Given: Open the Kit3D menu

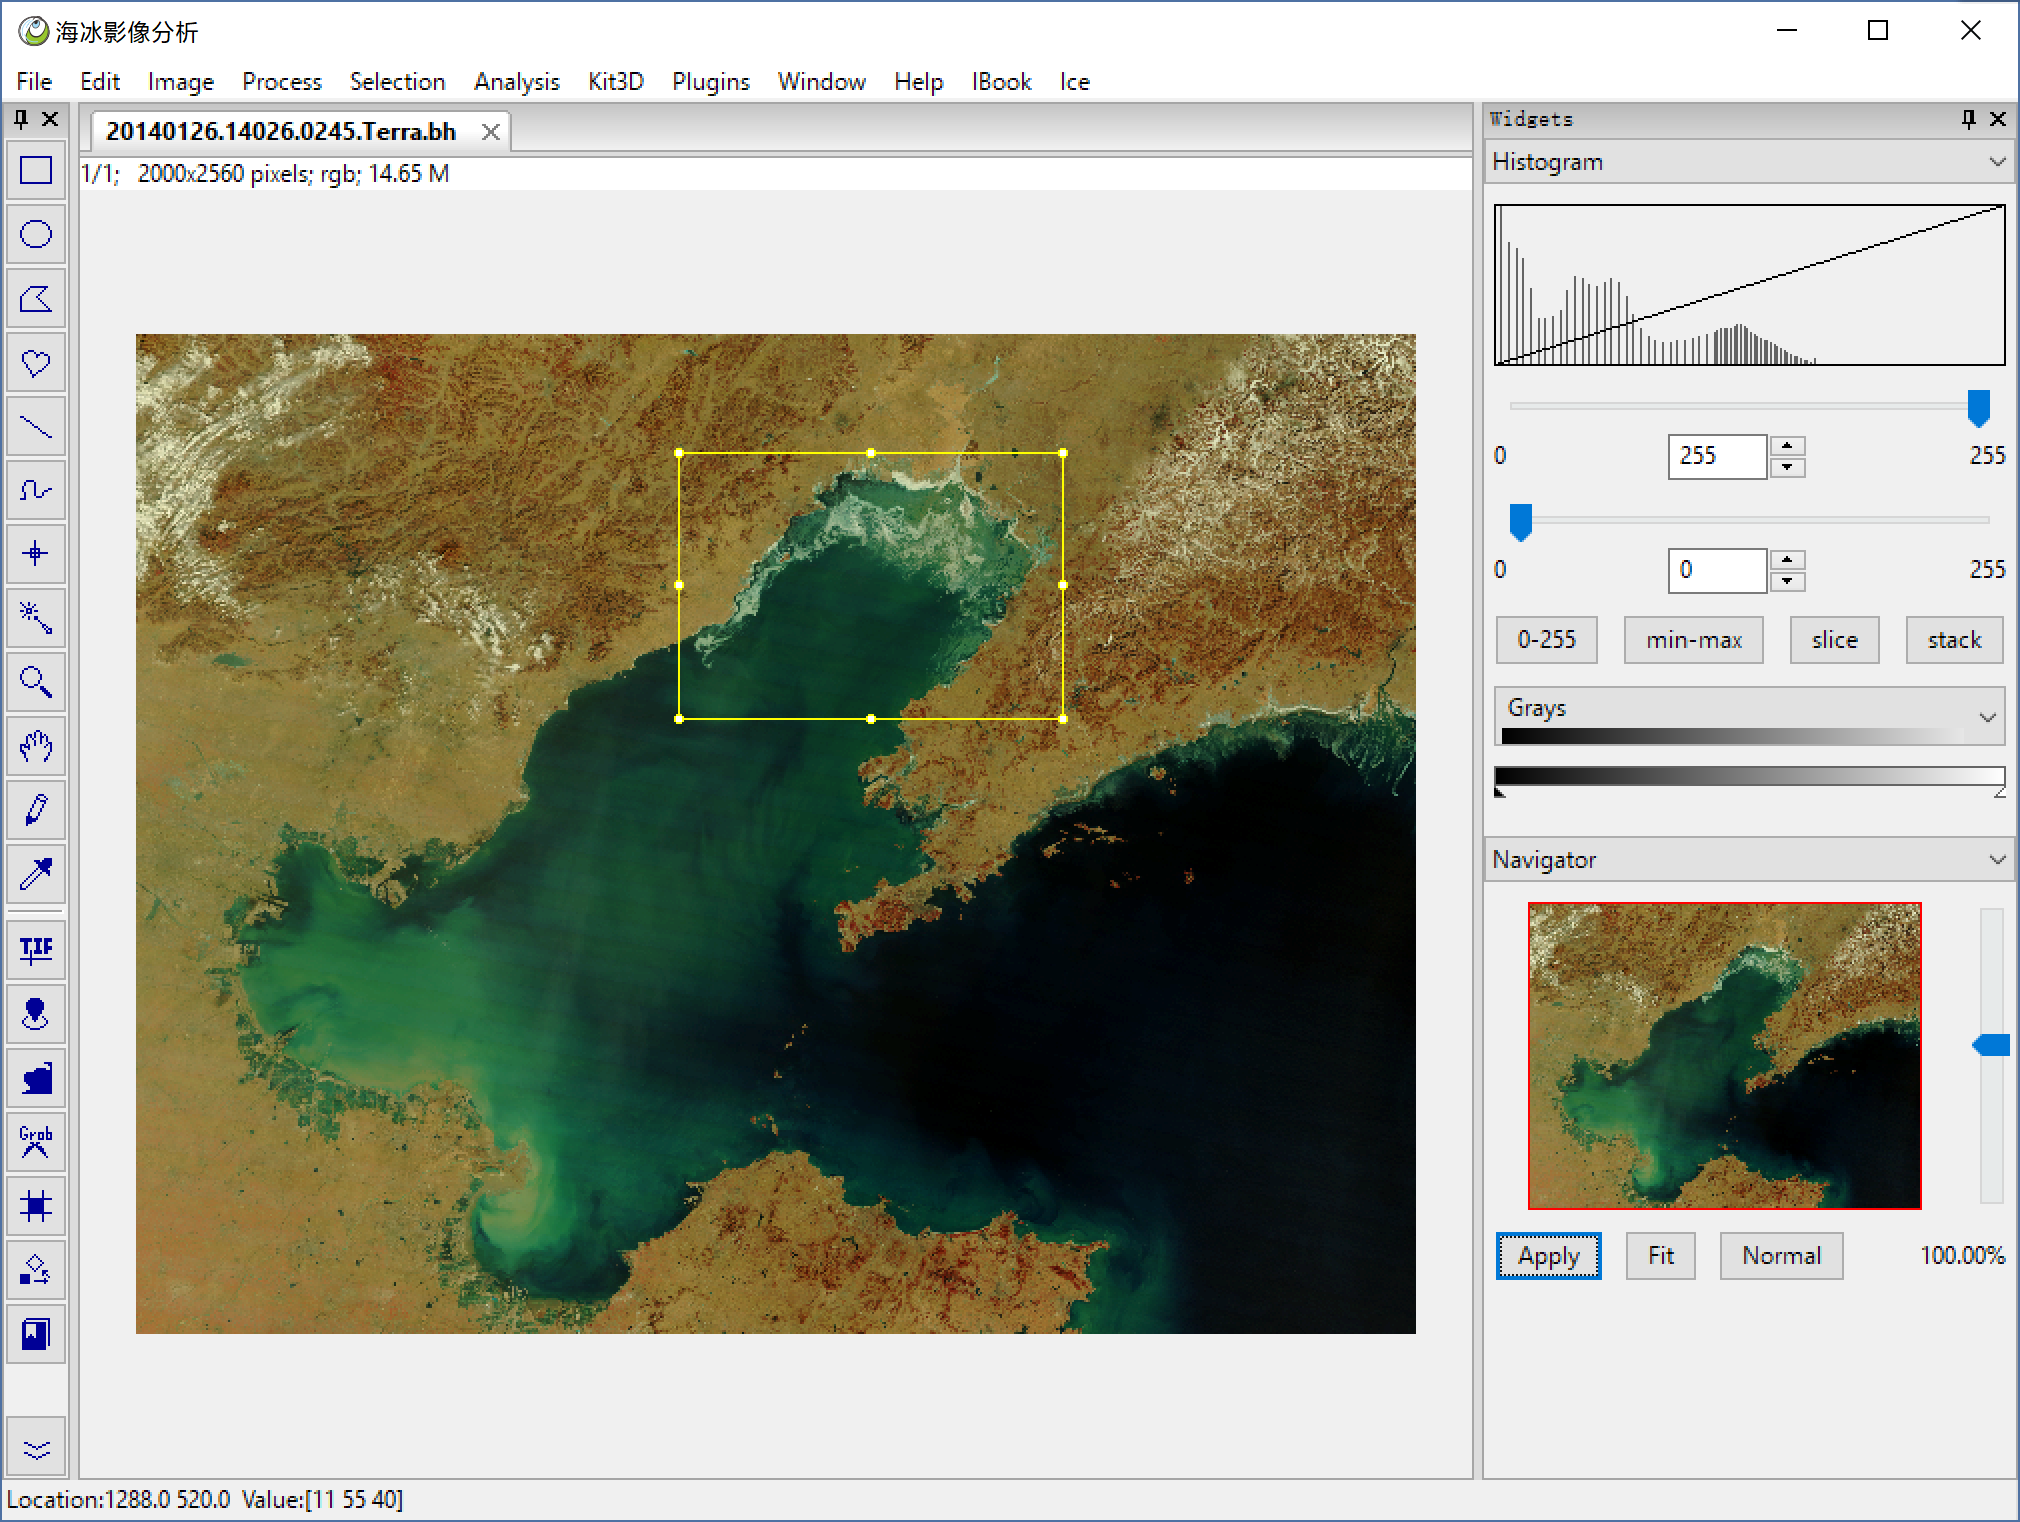Looking at the screenshot, I should [x=615, y=82].
